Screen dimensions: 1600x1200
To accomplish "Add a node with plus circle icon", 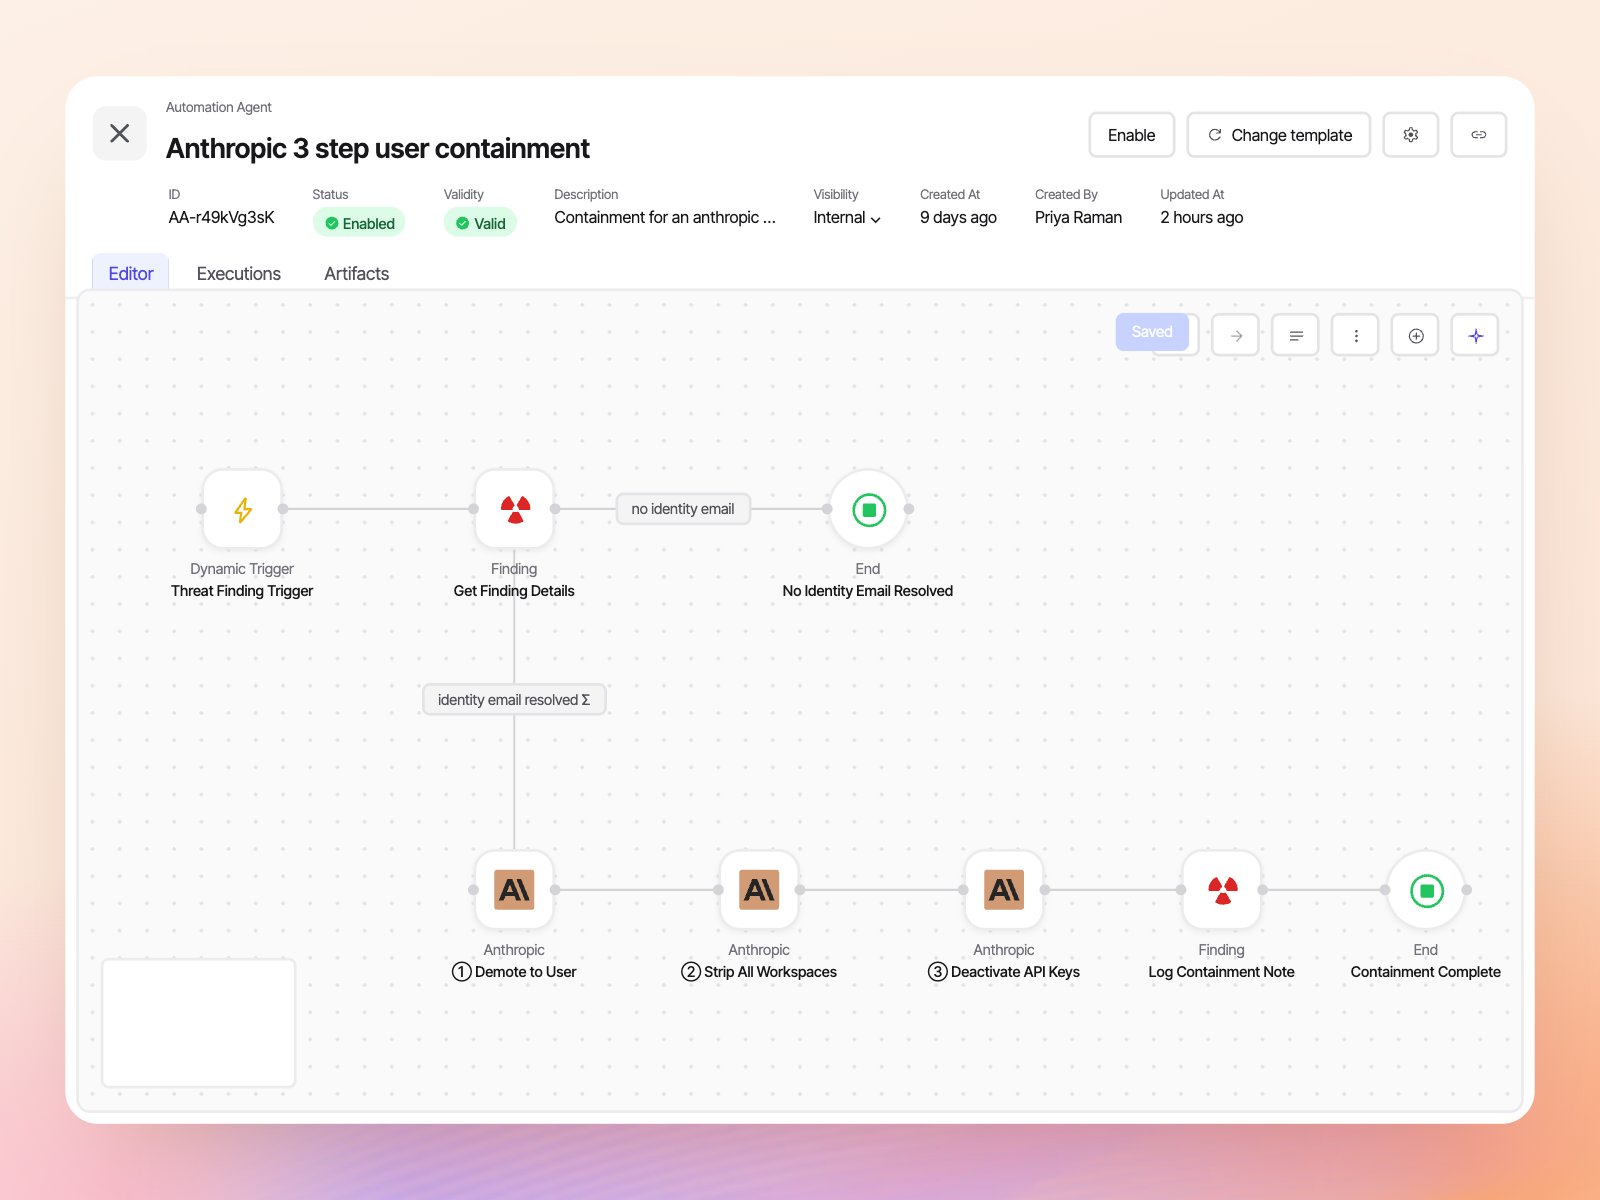I will click(1416, 336).
